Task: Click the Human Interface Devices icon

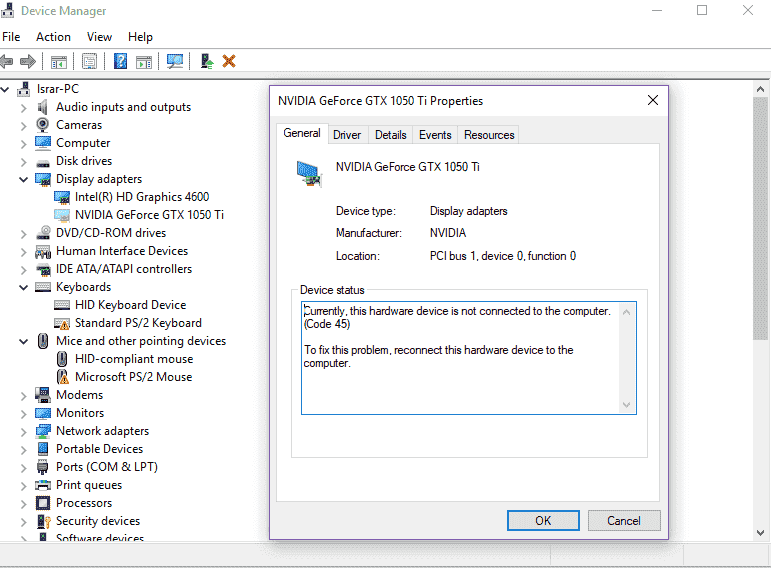Action: [x=43, y=252]
